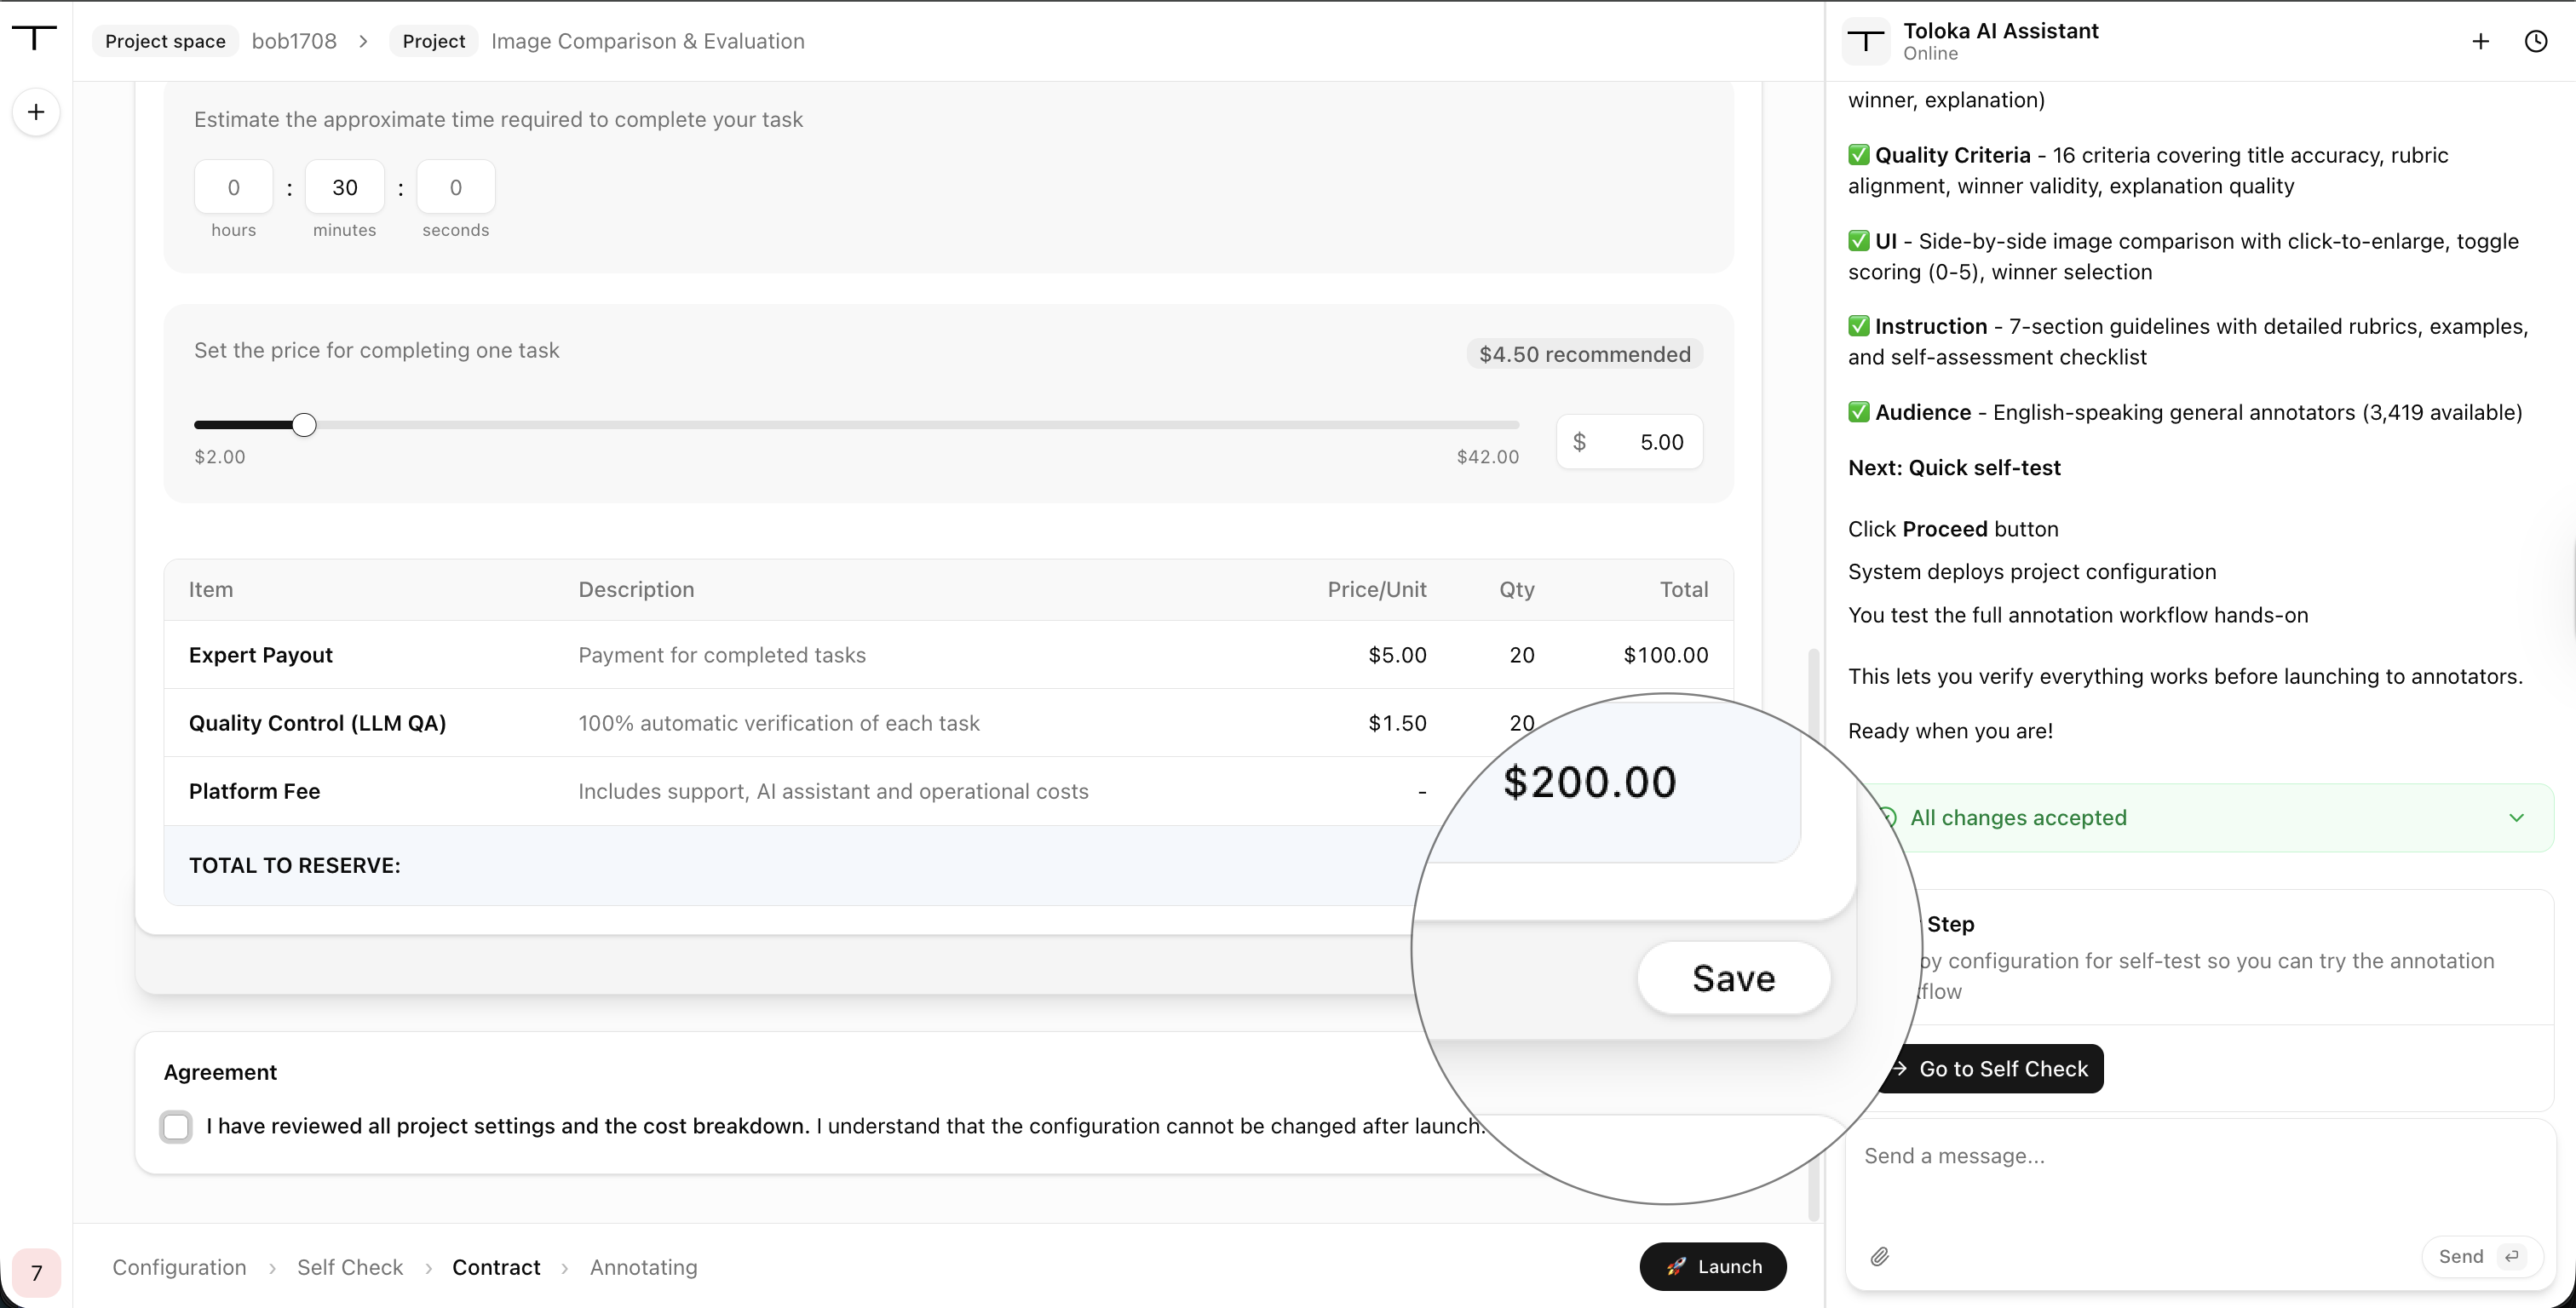Open chat history clock icon
The width and height of the screenshot is (2576, 1308).
pos(2536,41)
